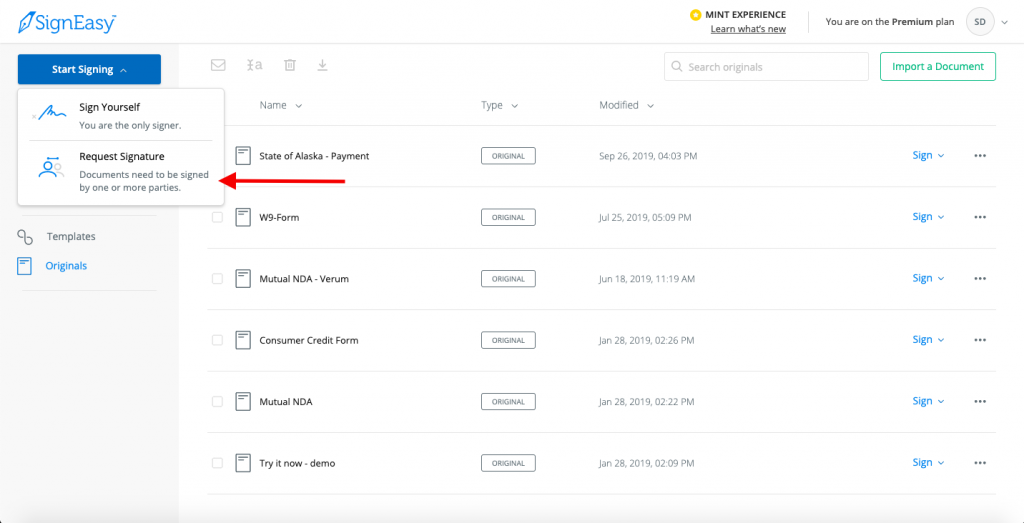Open the State of Alaska - Payment document name
Image resolution: width=1024 pixels, height=523 pixels.
314,156
